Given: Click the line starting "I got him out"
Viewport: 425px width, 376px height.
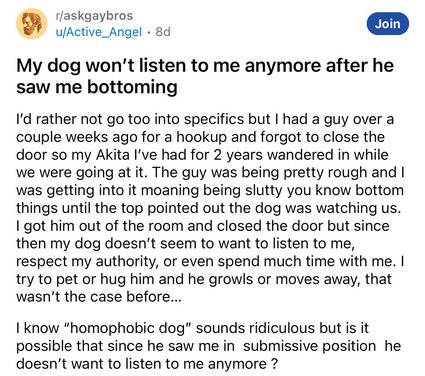Looking at the screenshot, I should pyautogui.click(x=203, y=226).
